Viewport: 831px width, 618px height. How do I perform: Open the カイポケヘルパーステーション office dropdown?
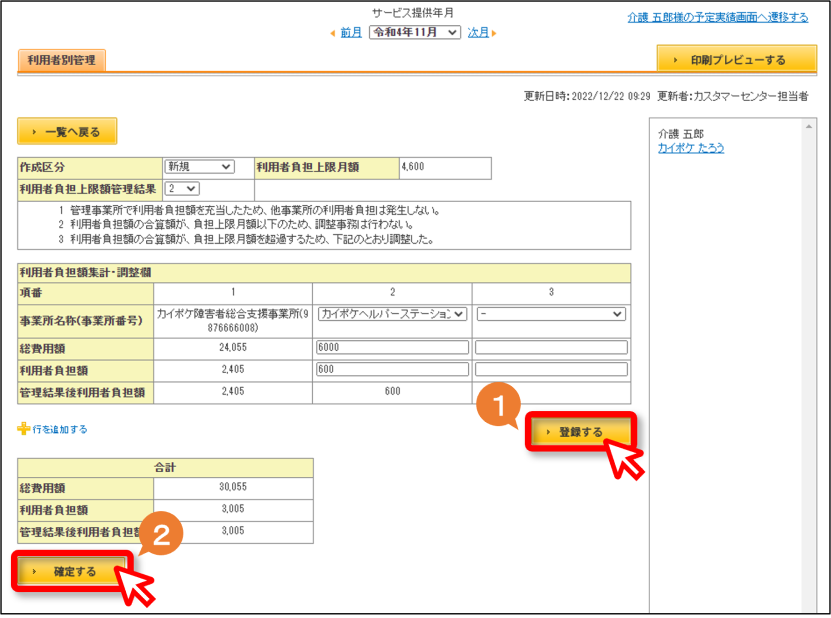[x=392, y=314]
